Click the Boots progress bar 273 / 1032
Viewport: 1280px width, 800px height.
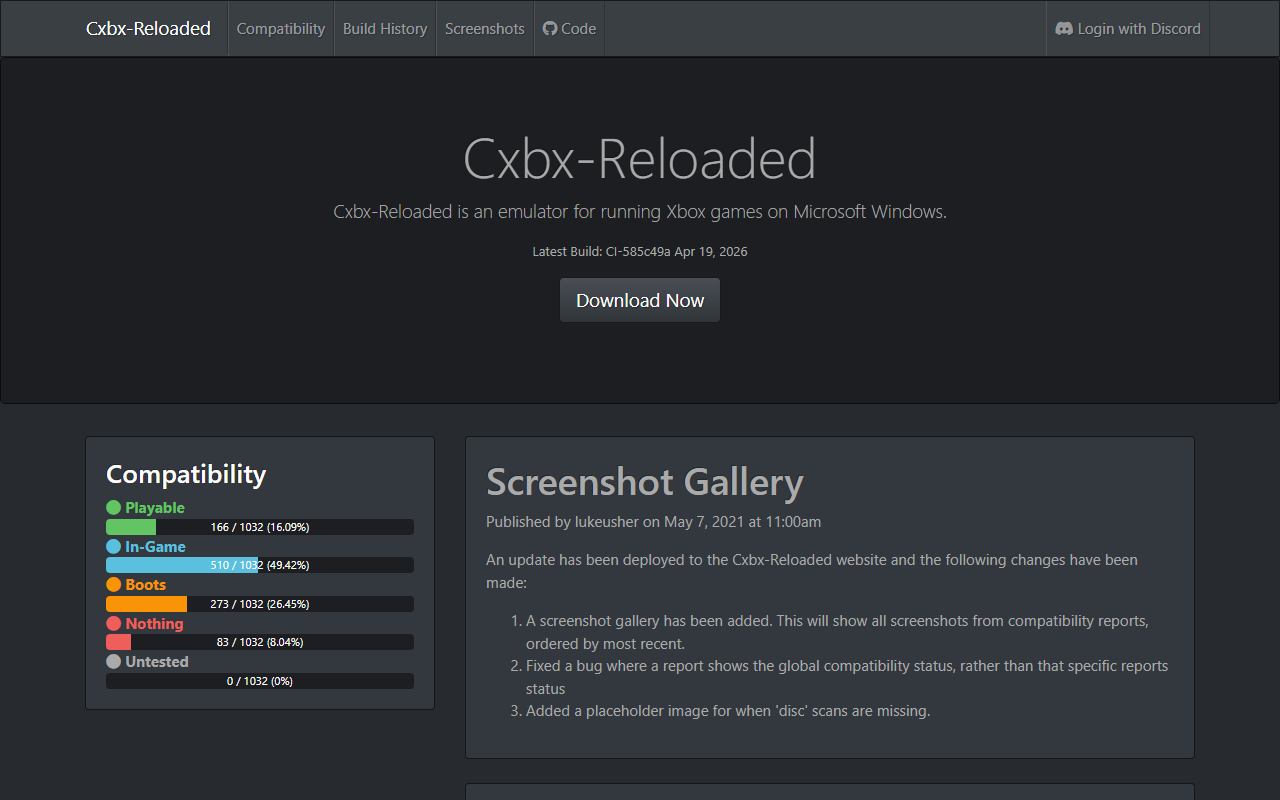tap(260, 604)
